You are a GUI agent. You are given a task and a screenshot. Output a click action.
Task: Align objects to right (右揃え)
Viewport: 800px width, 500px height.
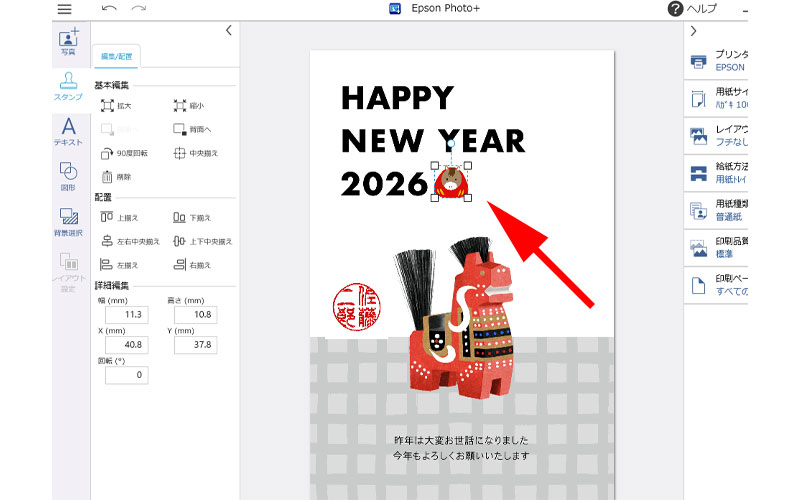[192, 265]
